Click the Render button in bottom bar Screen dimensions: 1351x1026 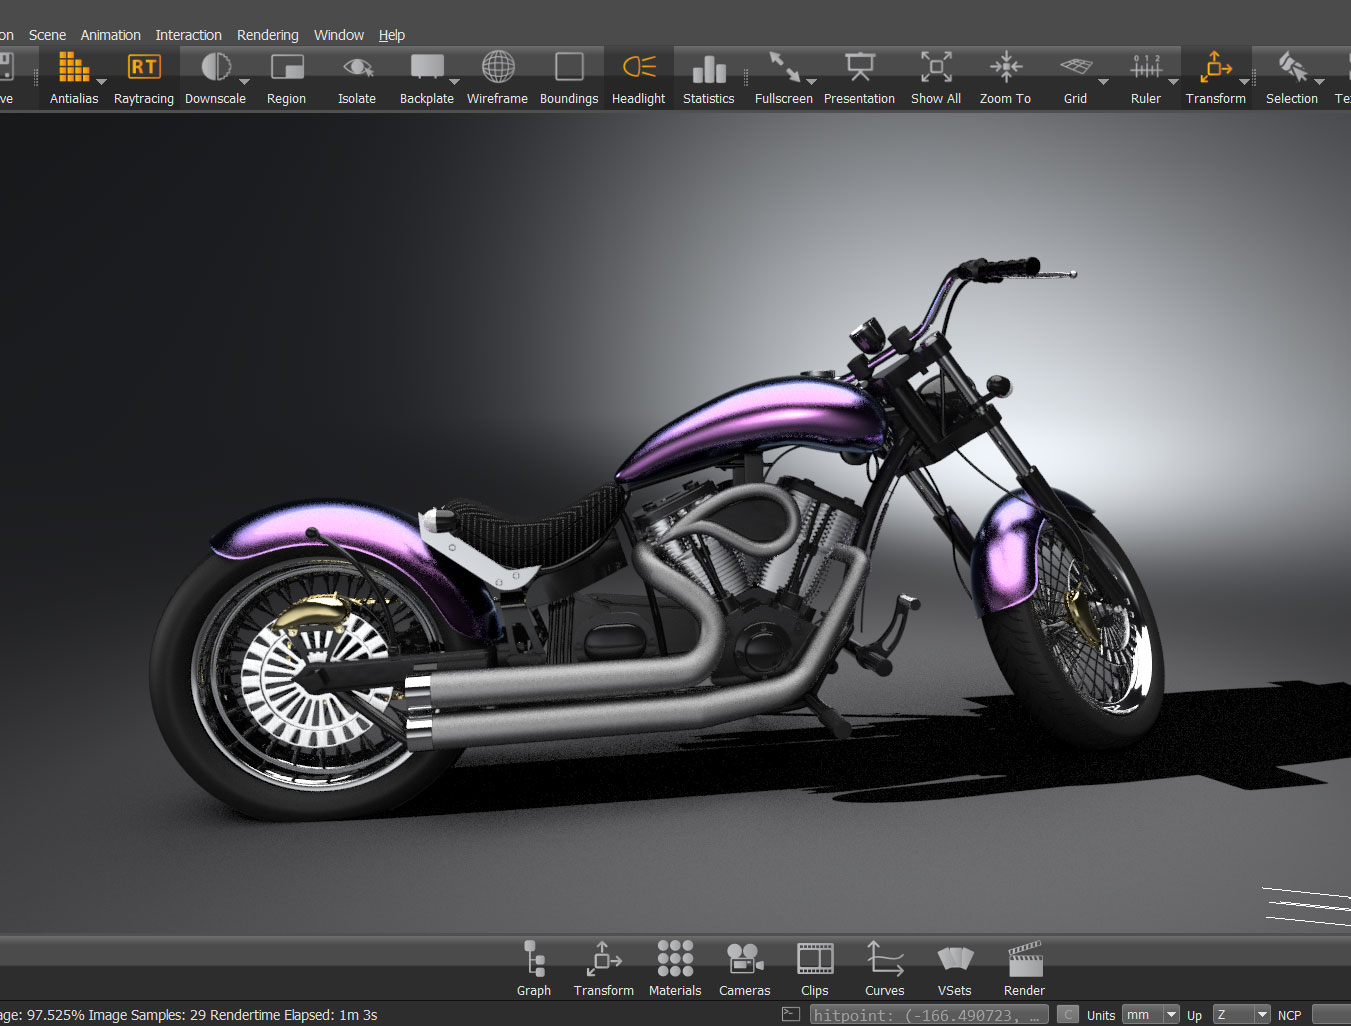pos(1024,968)
